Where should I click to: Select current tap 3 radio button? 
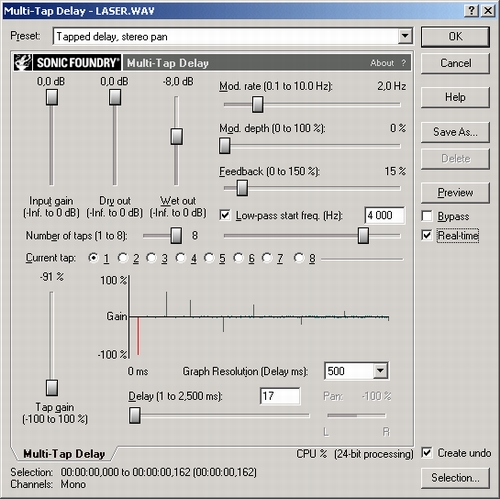[152, 258]
